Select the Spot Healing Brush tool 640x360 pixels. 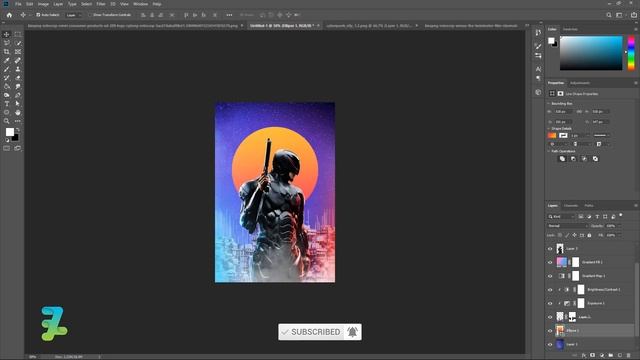pyautogui.click(x=18, y=60)
